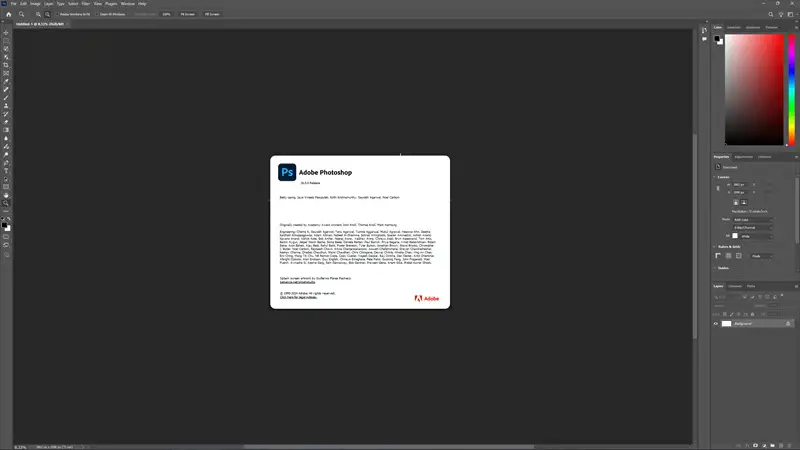Open the Window menu
The image size is (800, 450).
[128, 4]
